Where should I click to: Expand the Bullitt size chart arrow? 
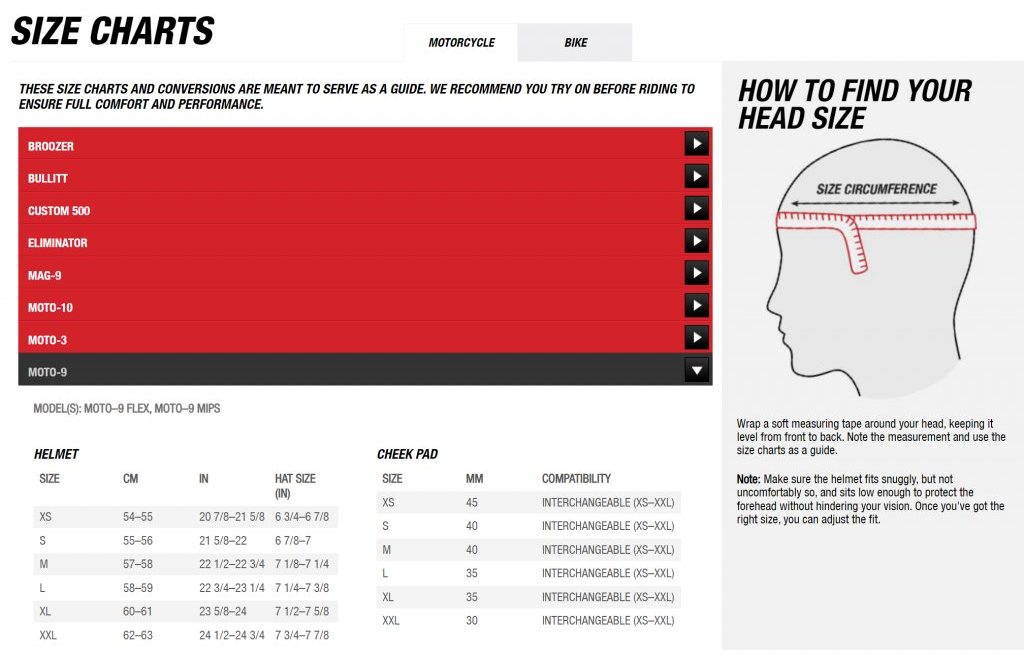[697, 176]
